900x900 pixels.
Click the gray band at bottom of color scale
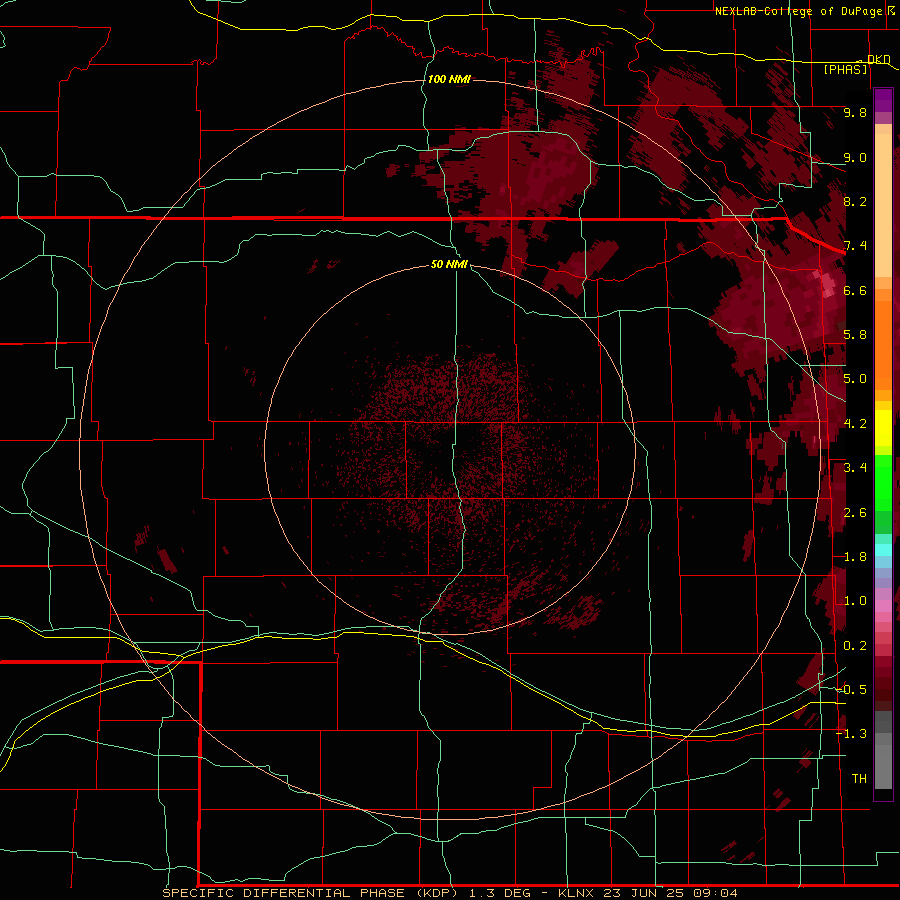click(883, 763)
